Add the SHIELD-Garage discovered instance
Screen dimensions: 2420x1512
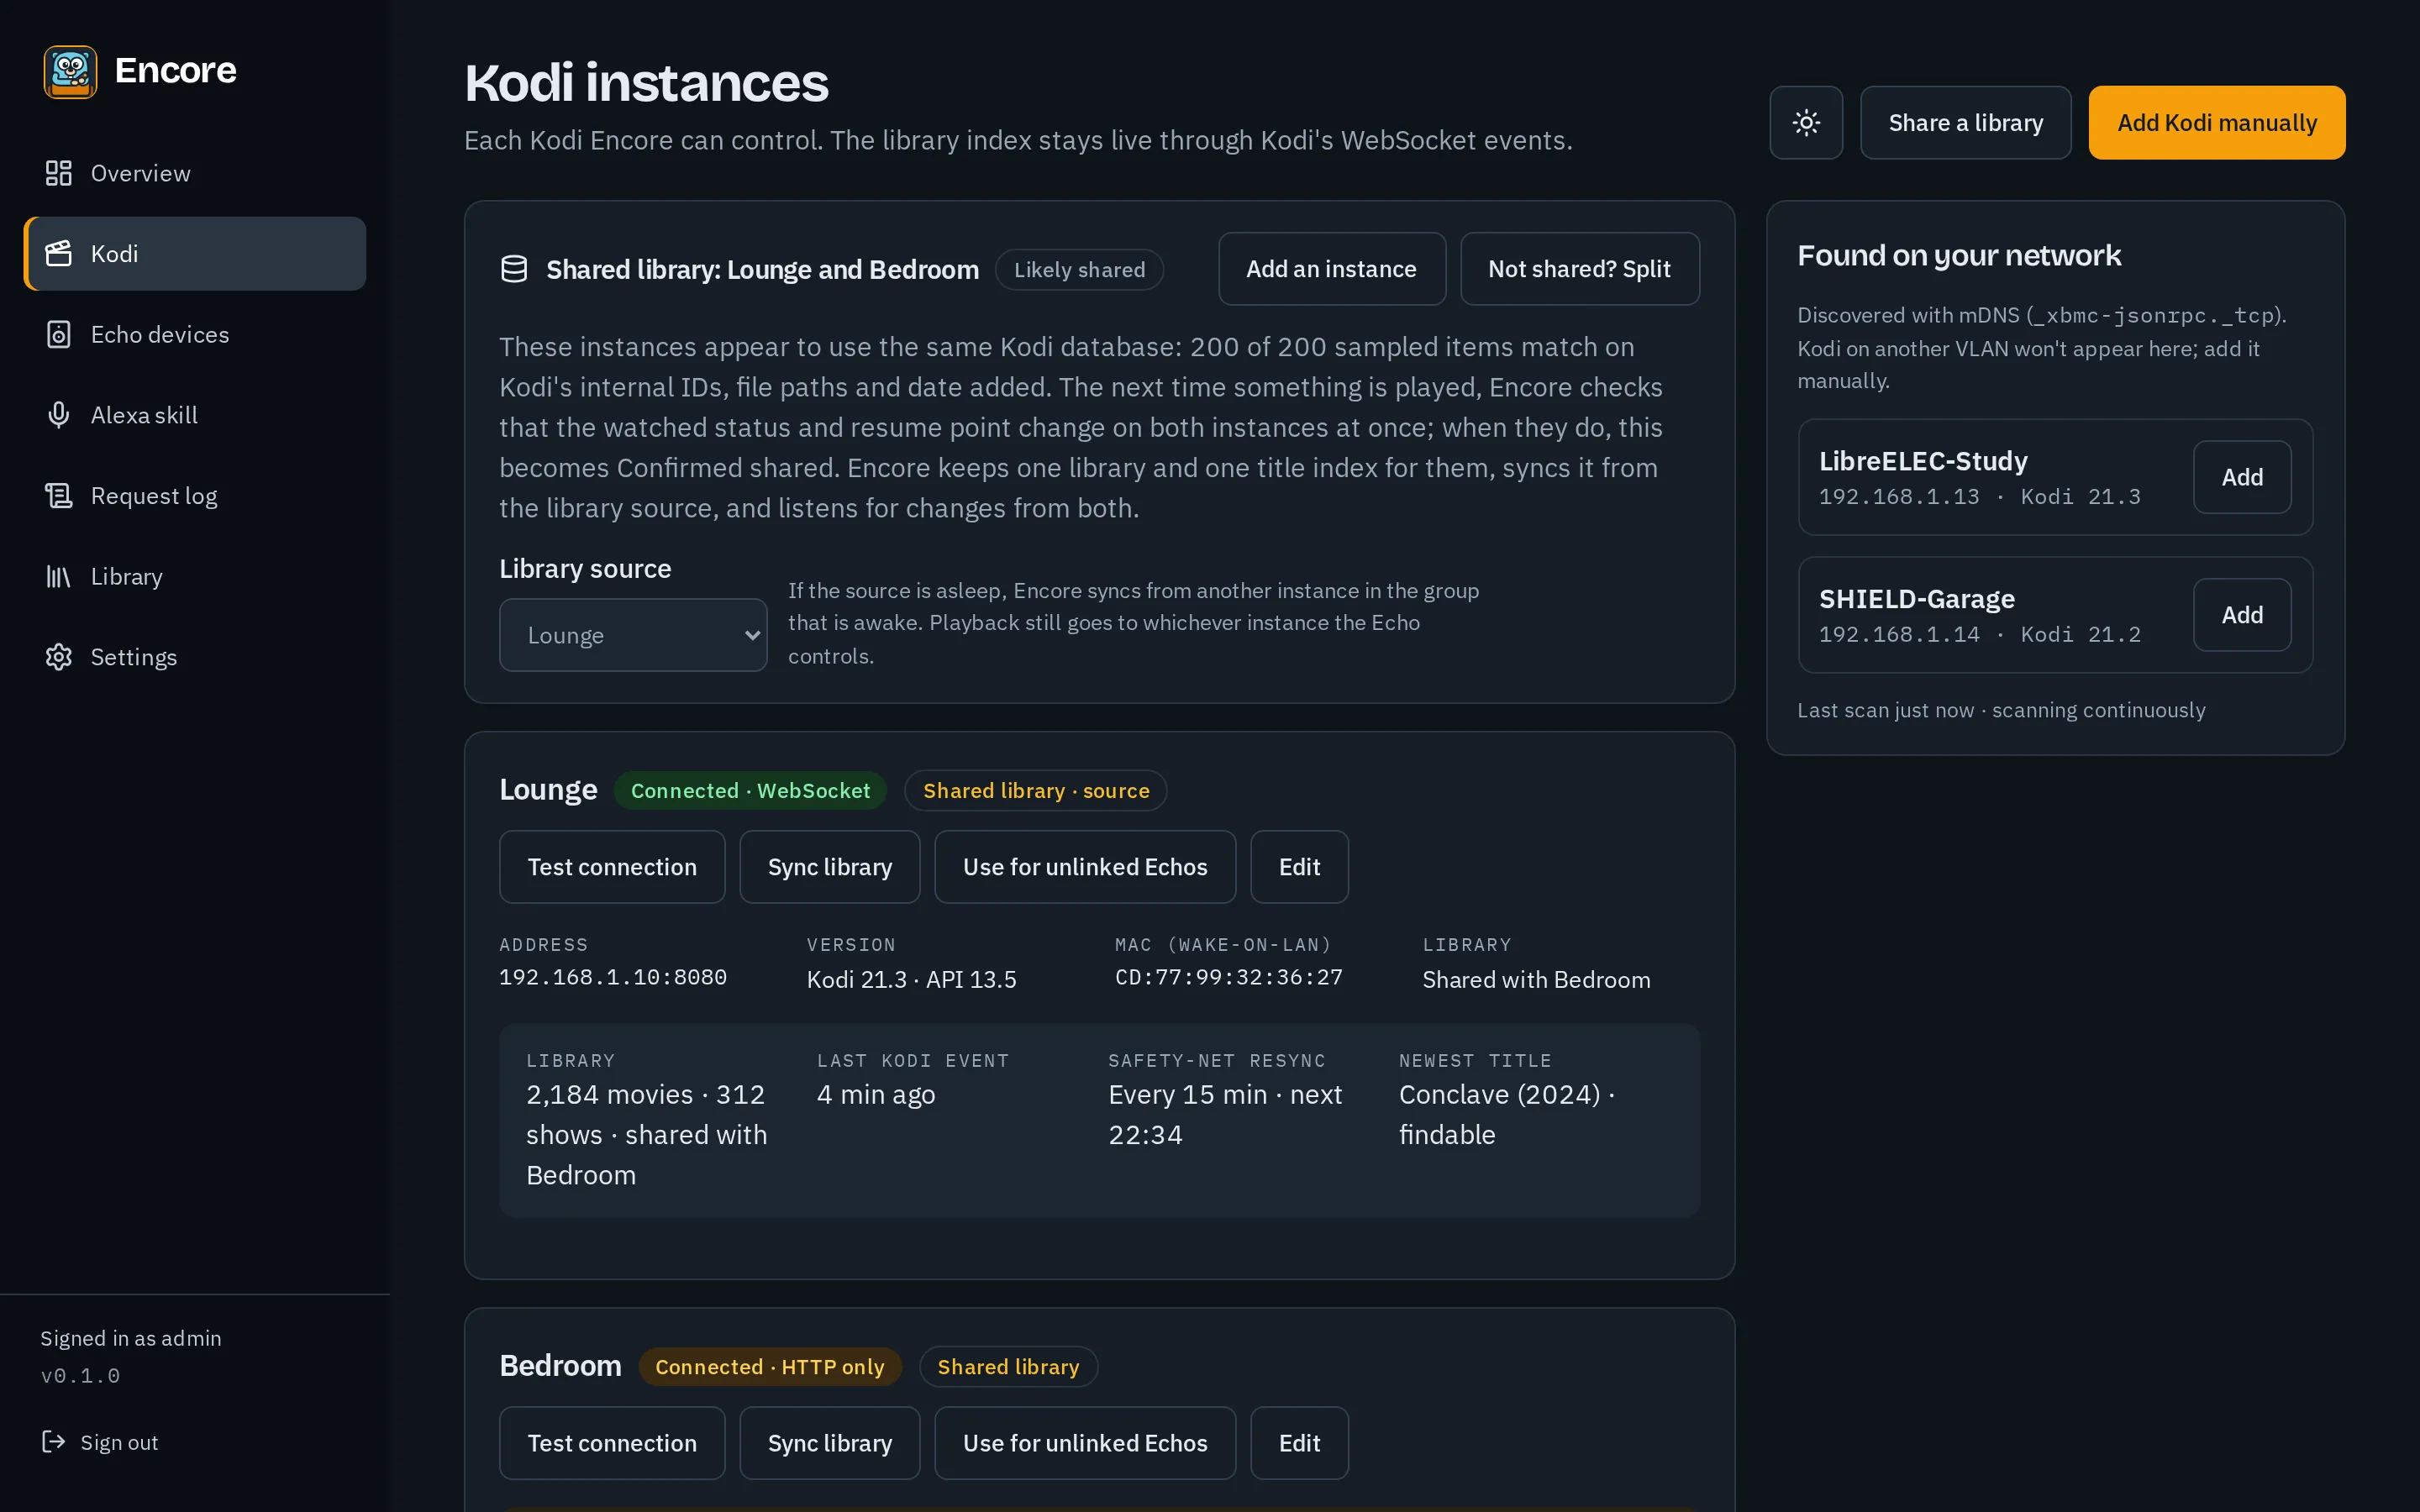pos(2242,615)
